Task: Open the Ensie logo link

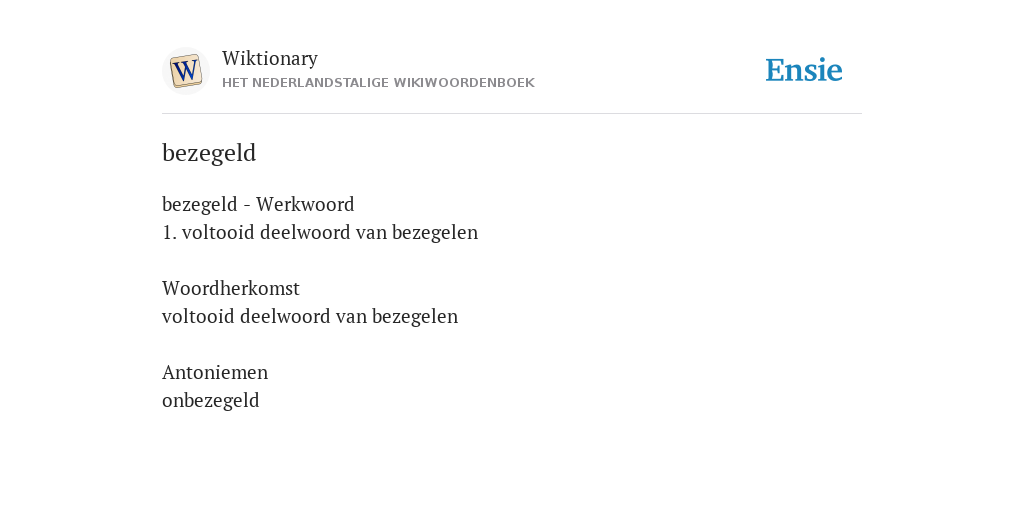Action: click(x=804, y=70)
